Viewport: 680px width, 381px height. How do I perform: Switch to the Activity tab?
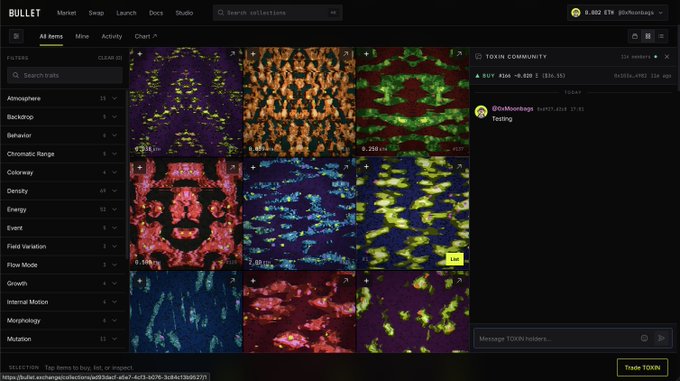pyautogui.click(x=111, y=36)
